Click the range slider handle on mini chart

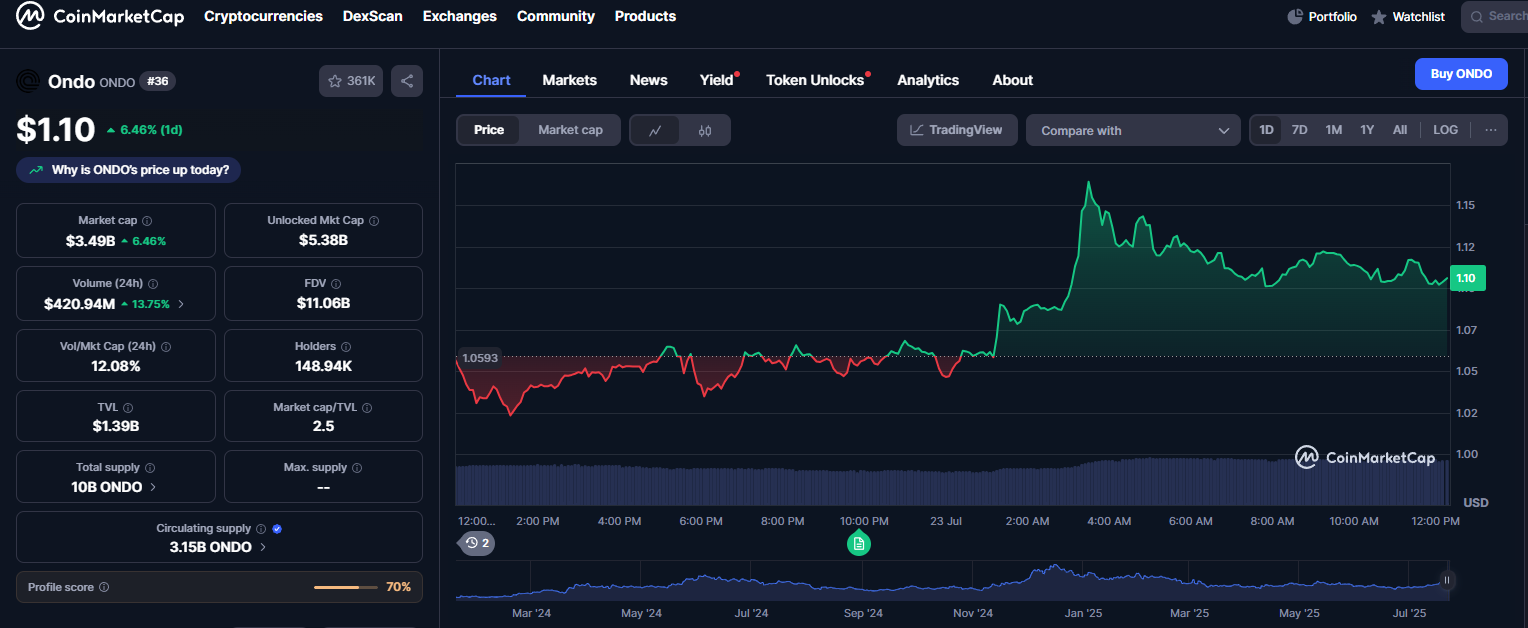tap(1446, 580)
